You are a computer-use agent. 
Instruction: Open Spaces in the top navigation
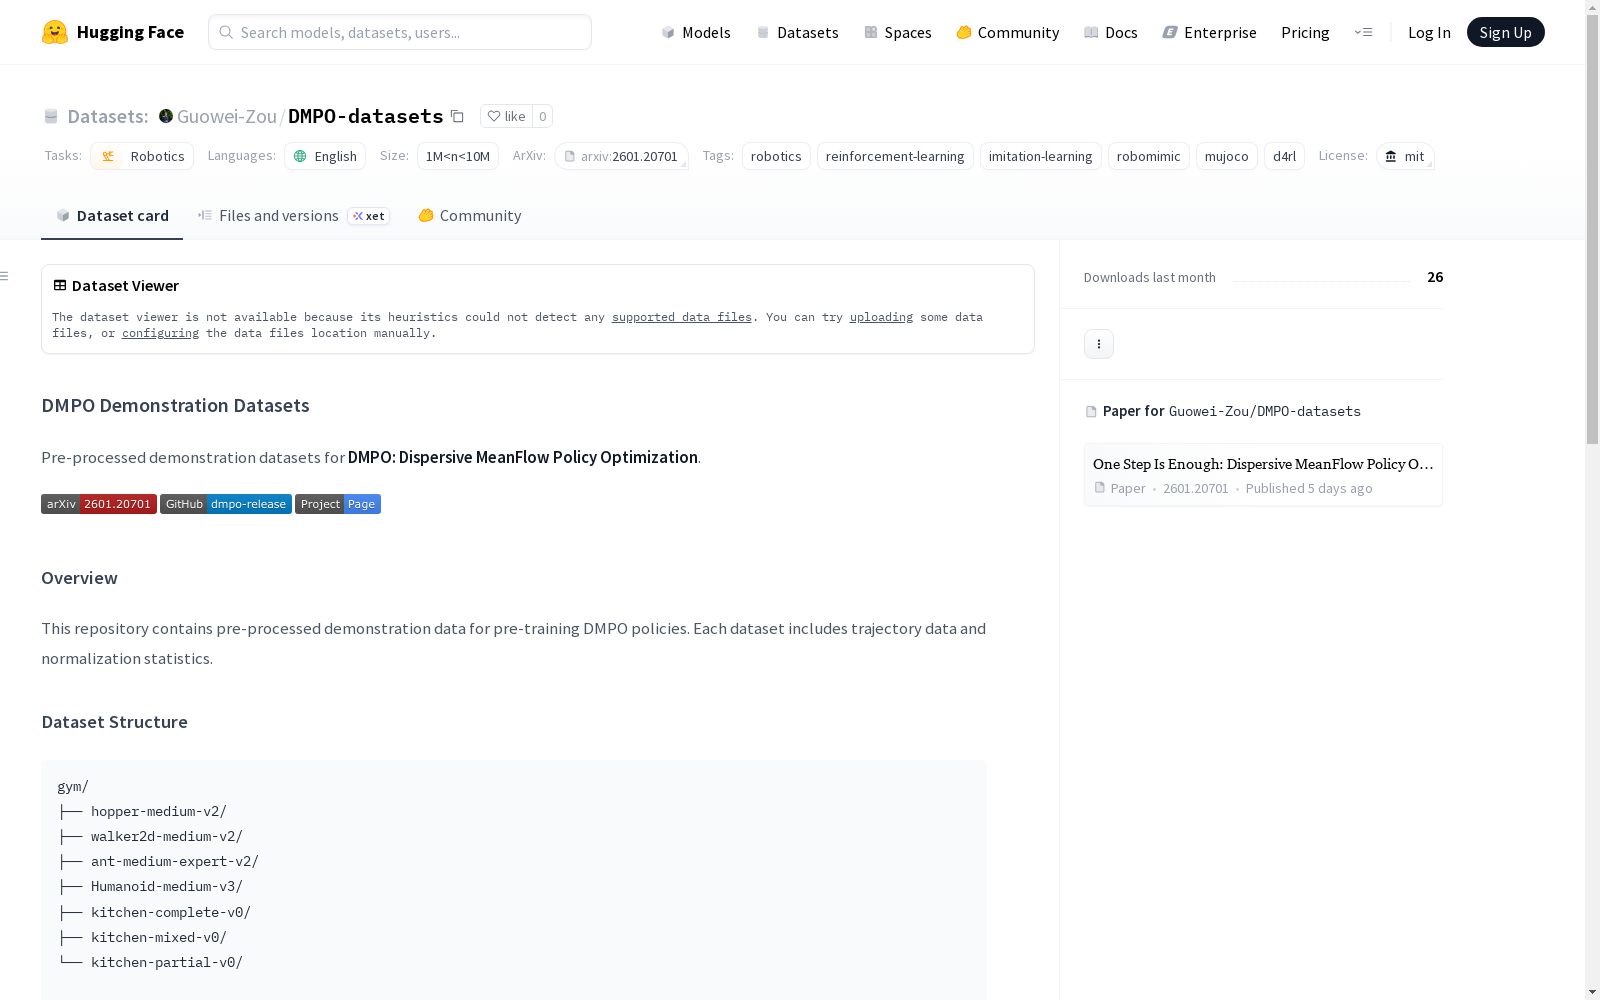coord(898,32)
